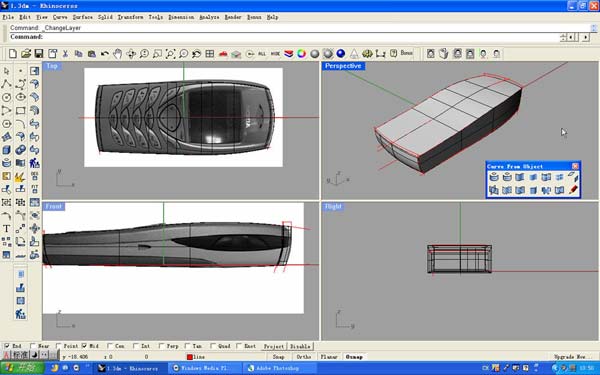Viewport: 600px width, 375px height.
Task: Toggle Ortho in status bar
Action: pyautogui.click(x=304, y=357)
